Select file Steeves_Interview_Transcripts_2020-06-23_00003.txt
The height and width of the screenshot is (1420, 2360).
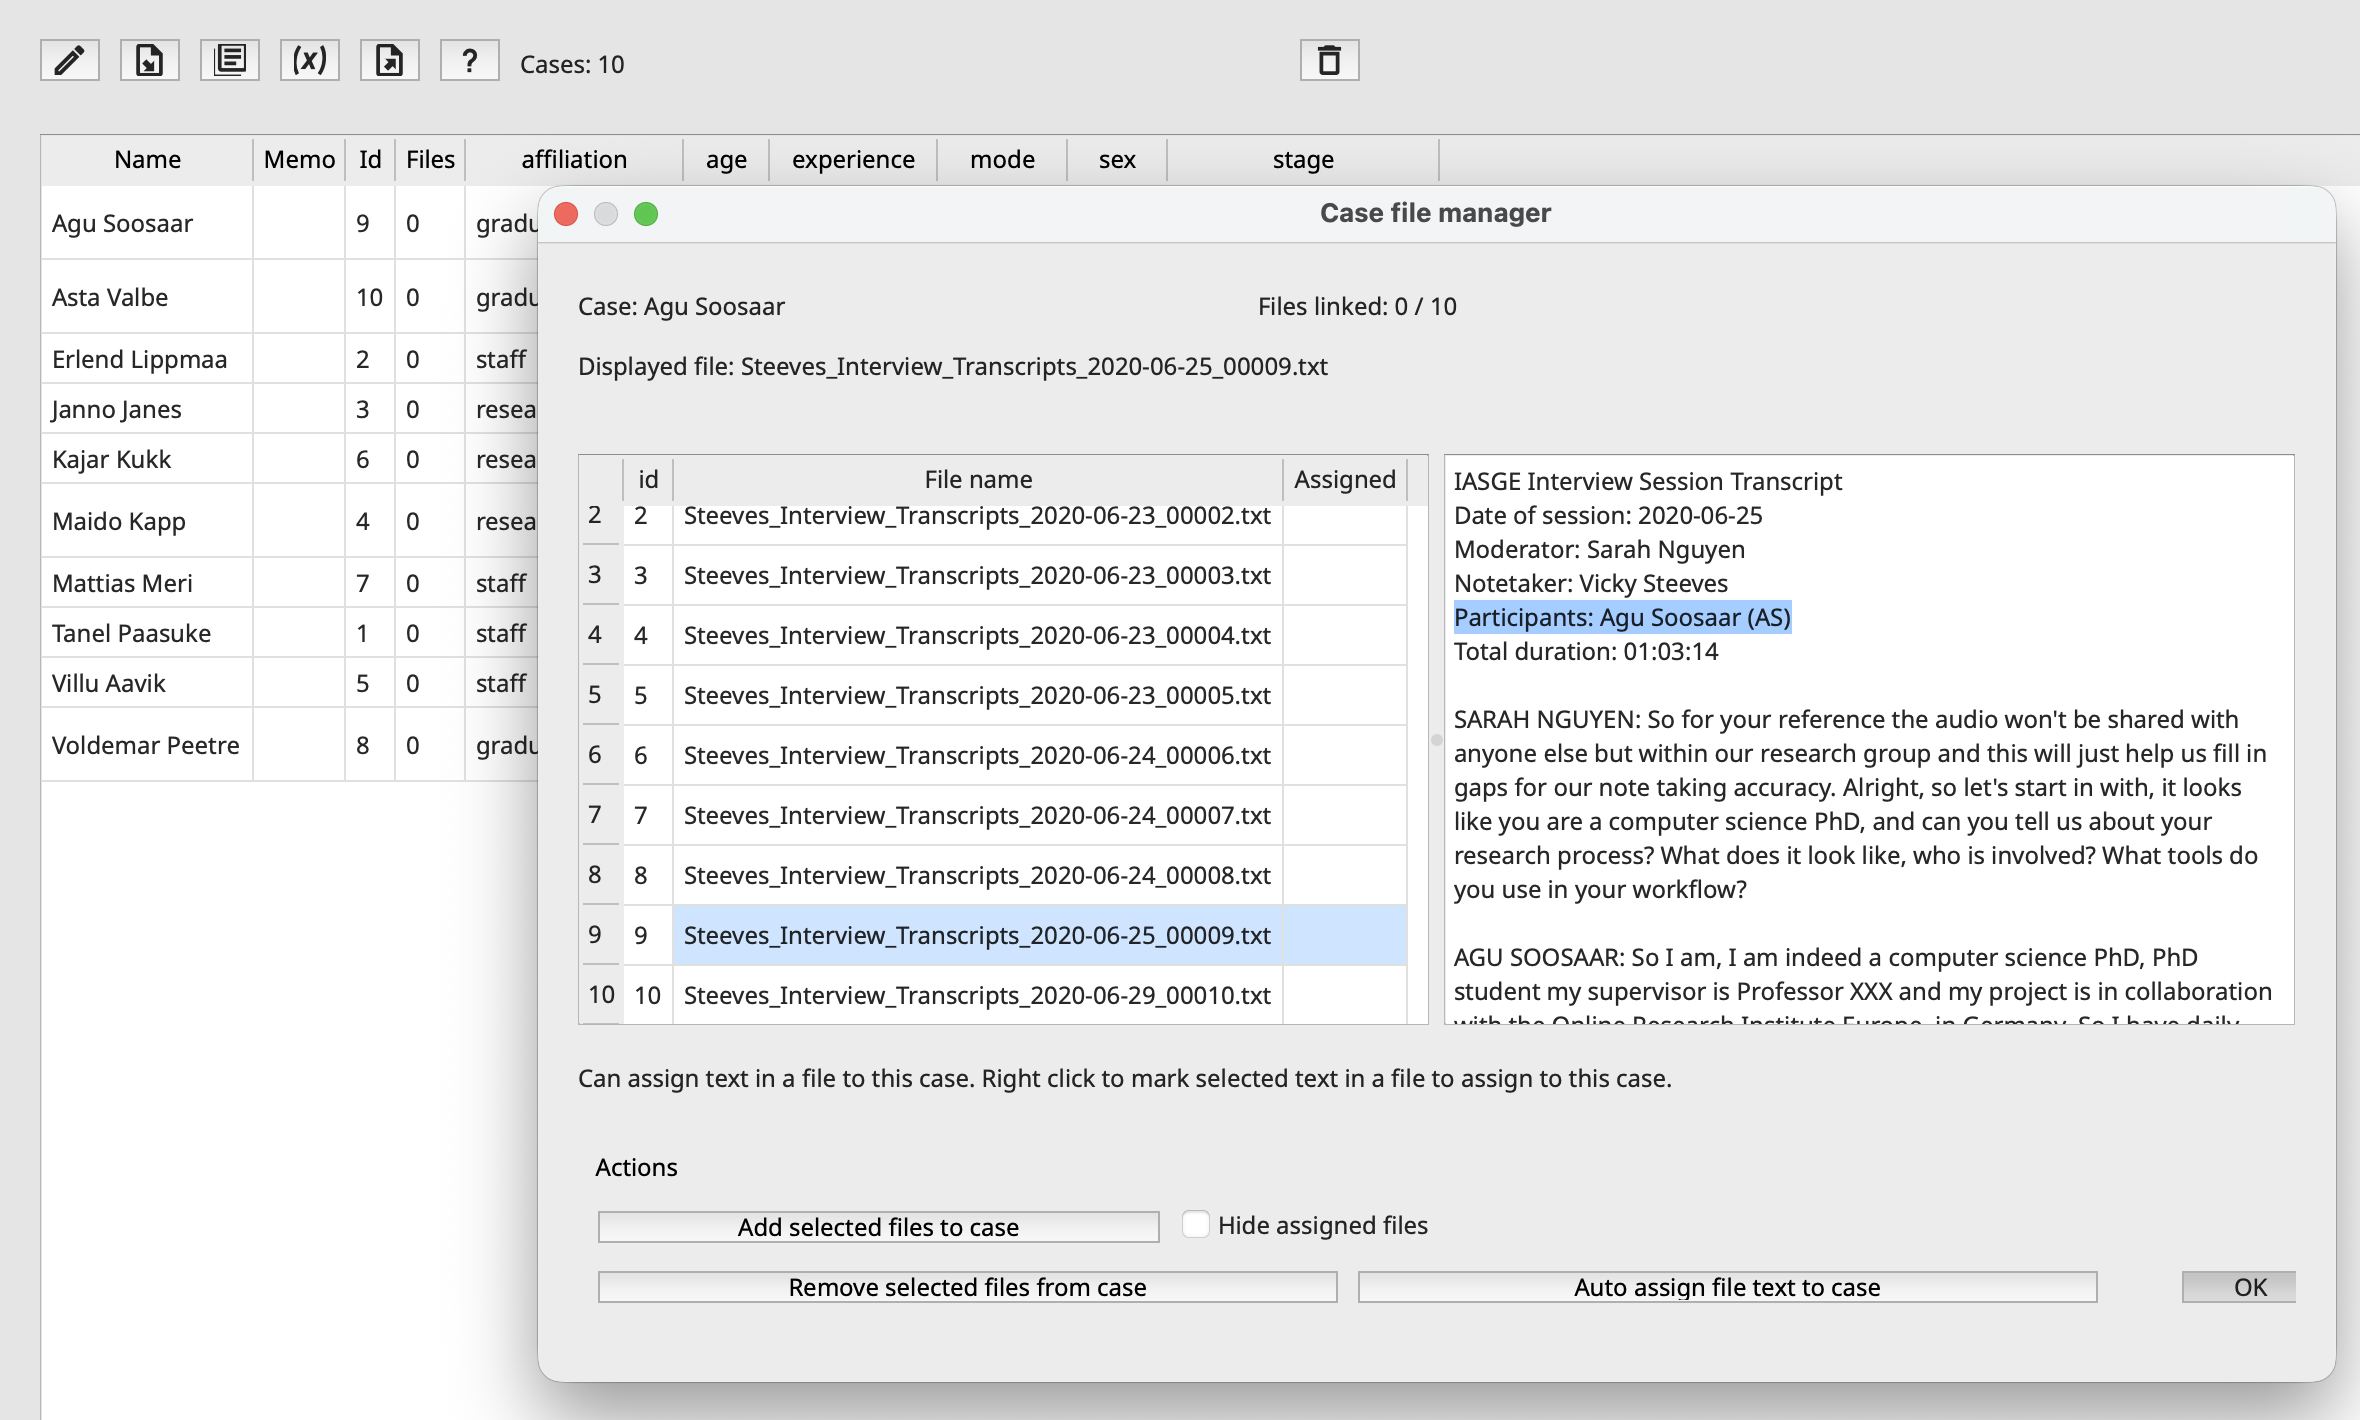977,576
